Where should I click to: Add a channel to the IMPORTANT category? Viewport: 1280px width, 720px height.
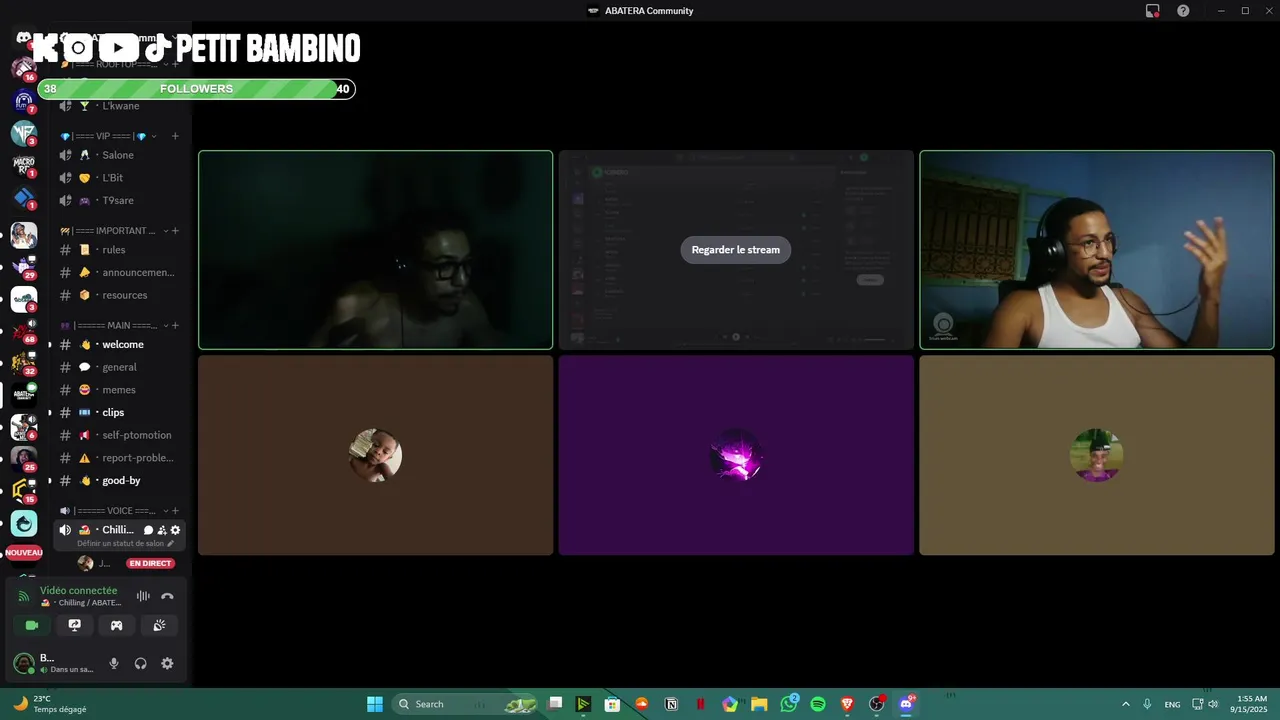pyautogui.click(x=175, y=231)
